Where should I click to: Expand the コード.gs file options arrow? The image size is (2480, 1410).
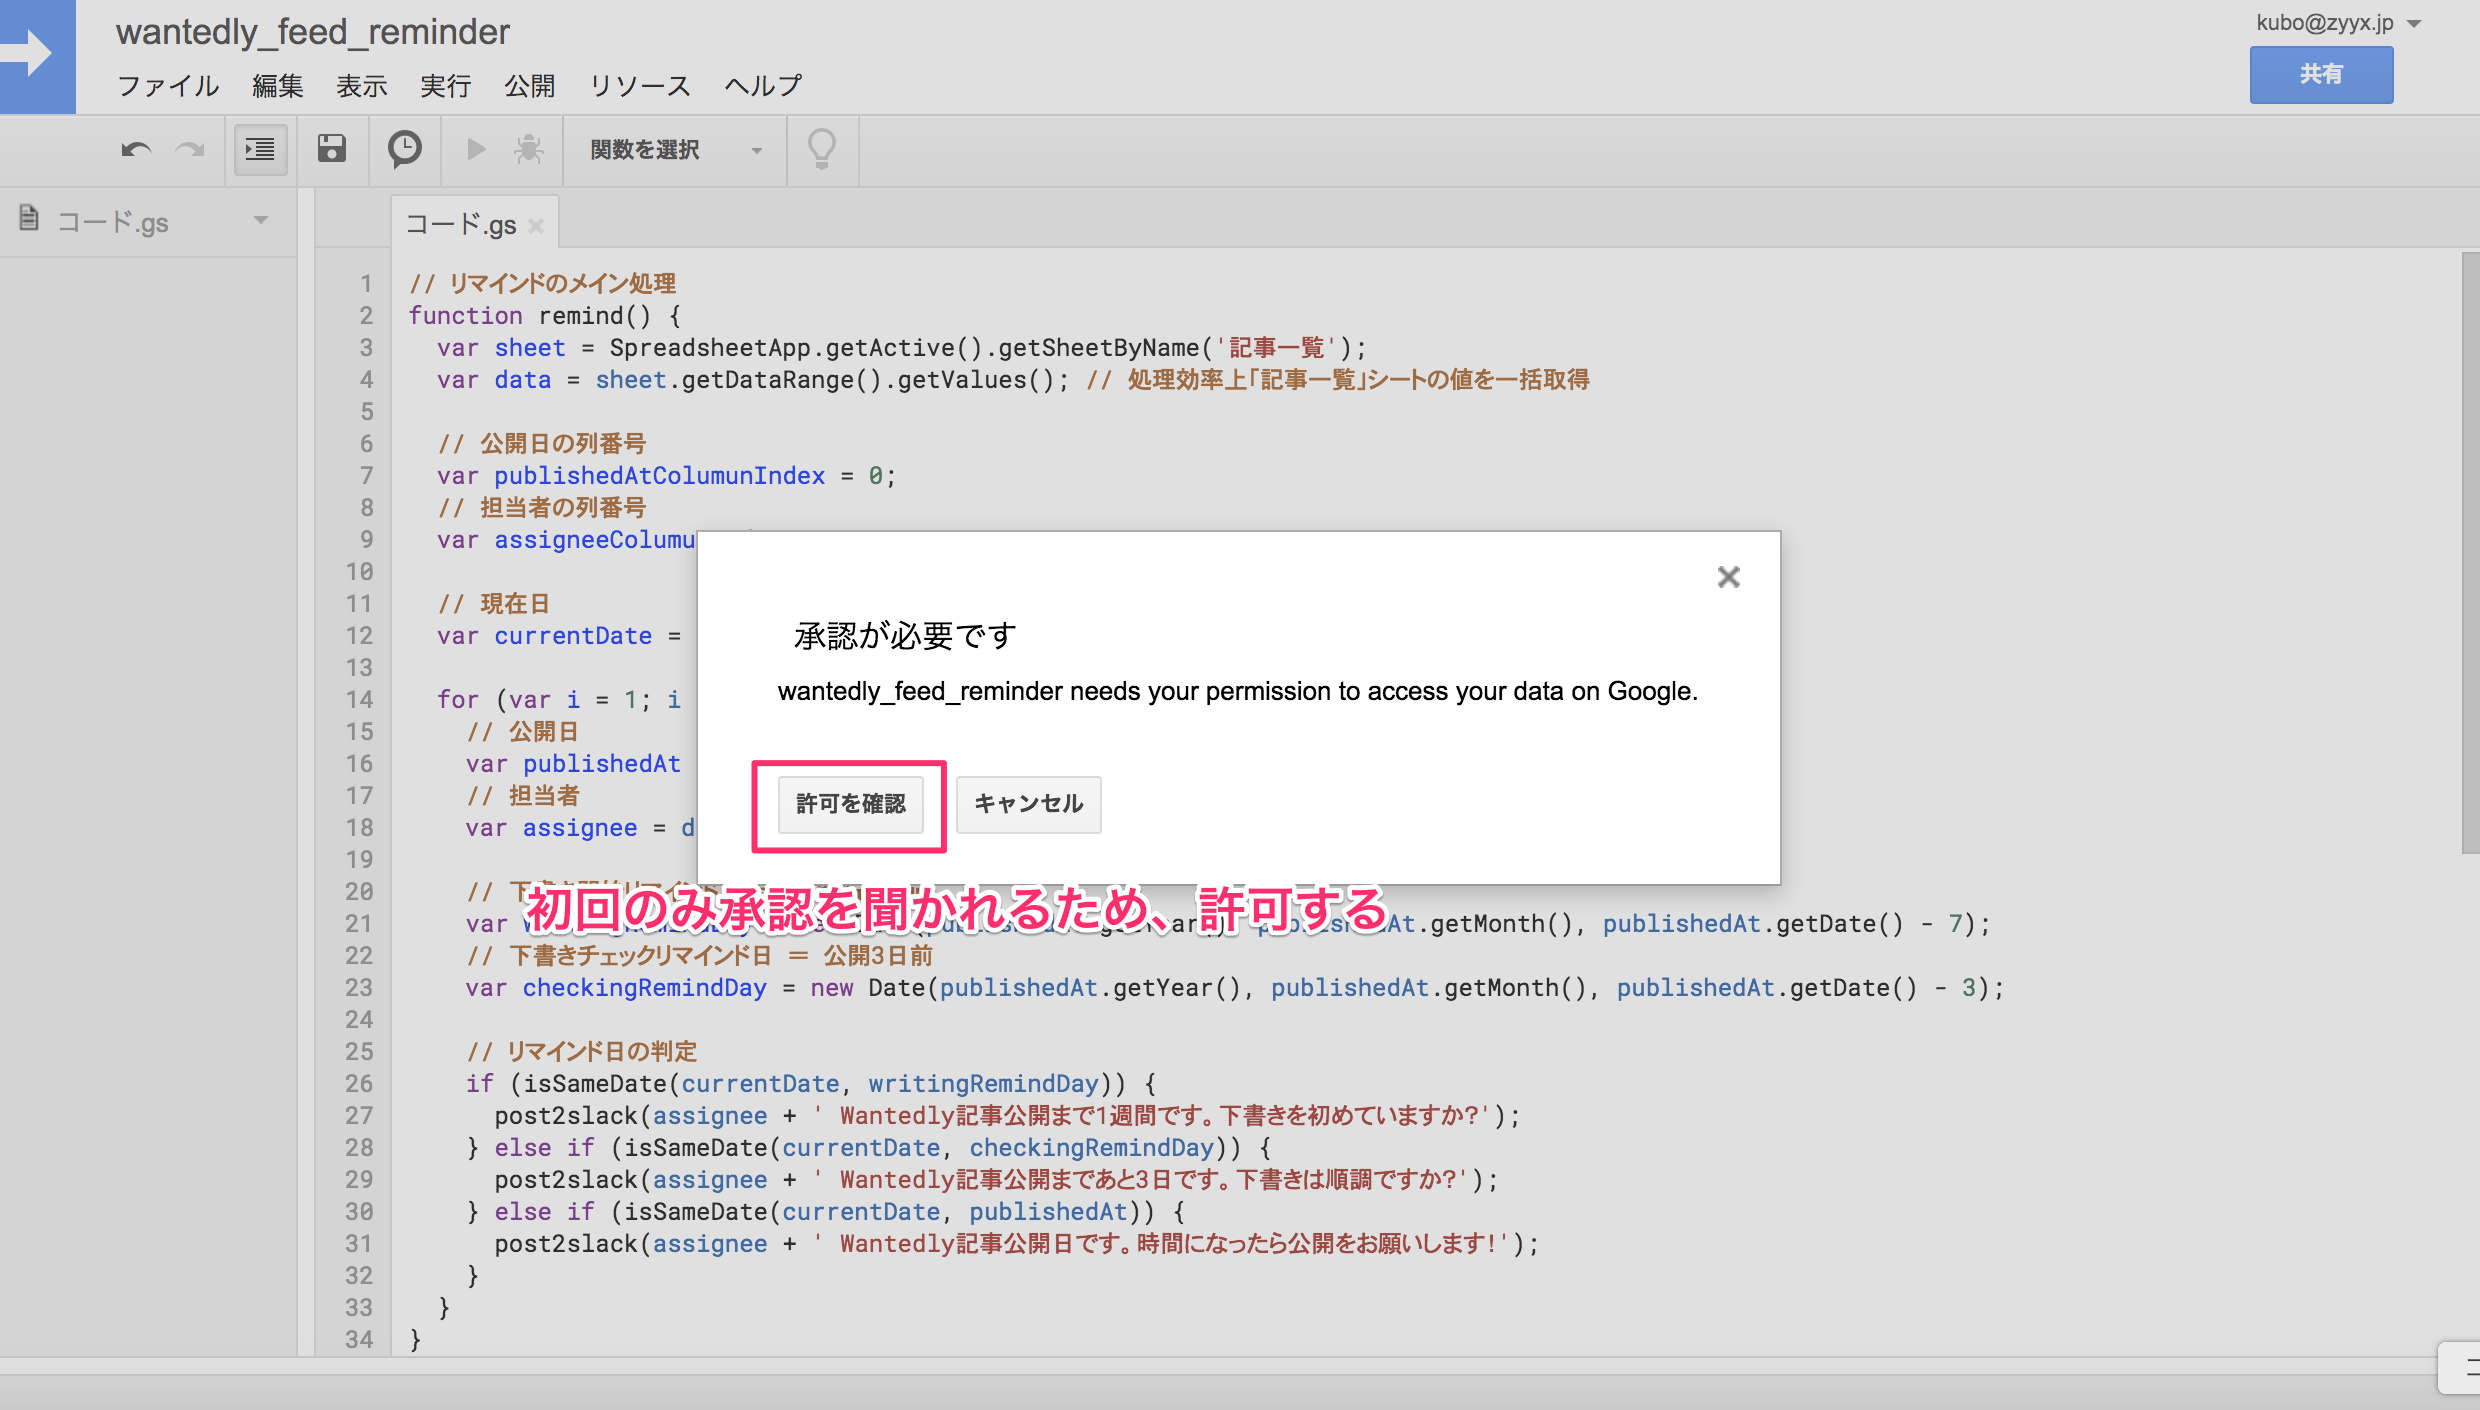click(x=261, y=220)
